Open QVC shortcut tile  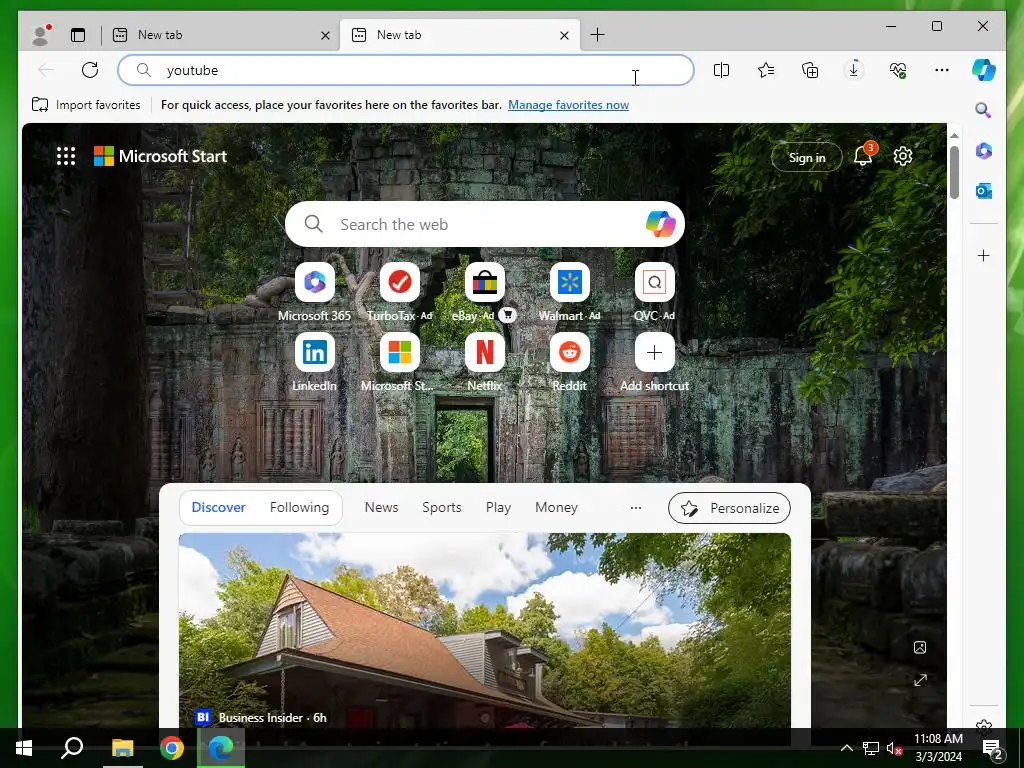point(654,282)
